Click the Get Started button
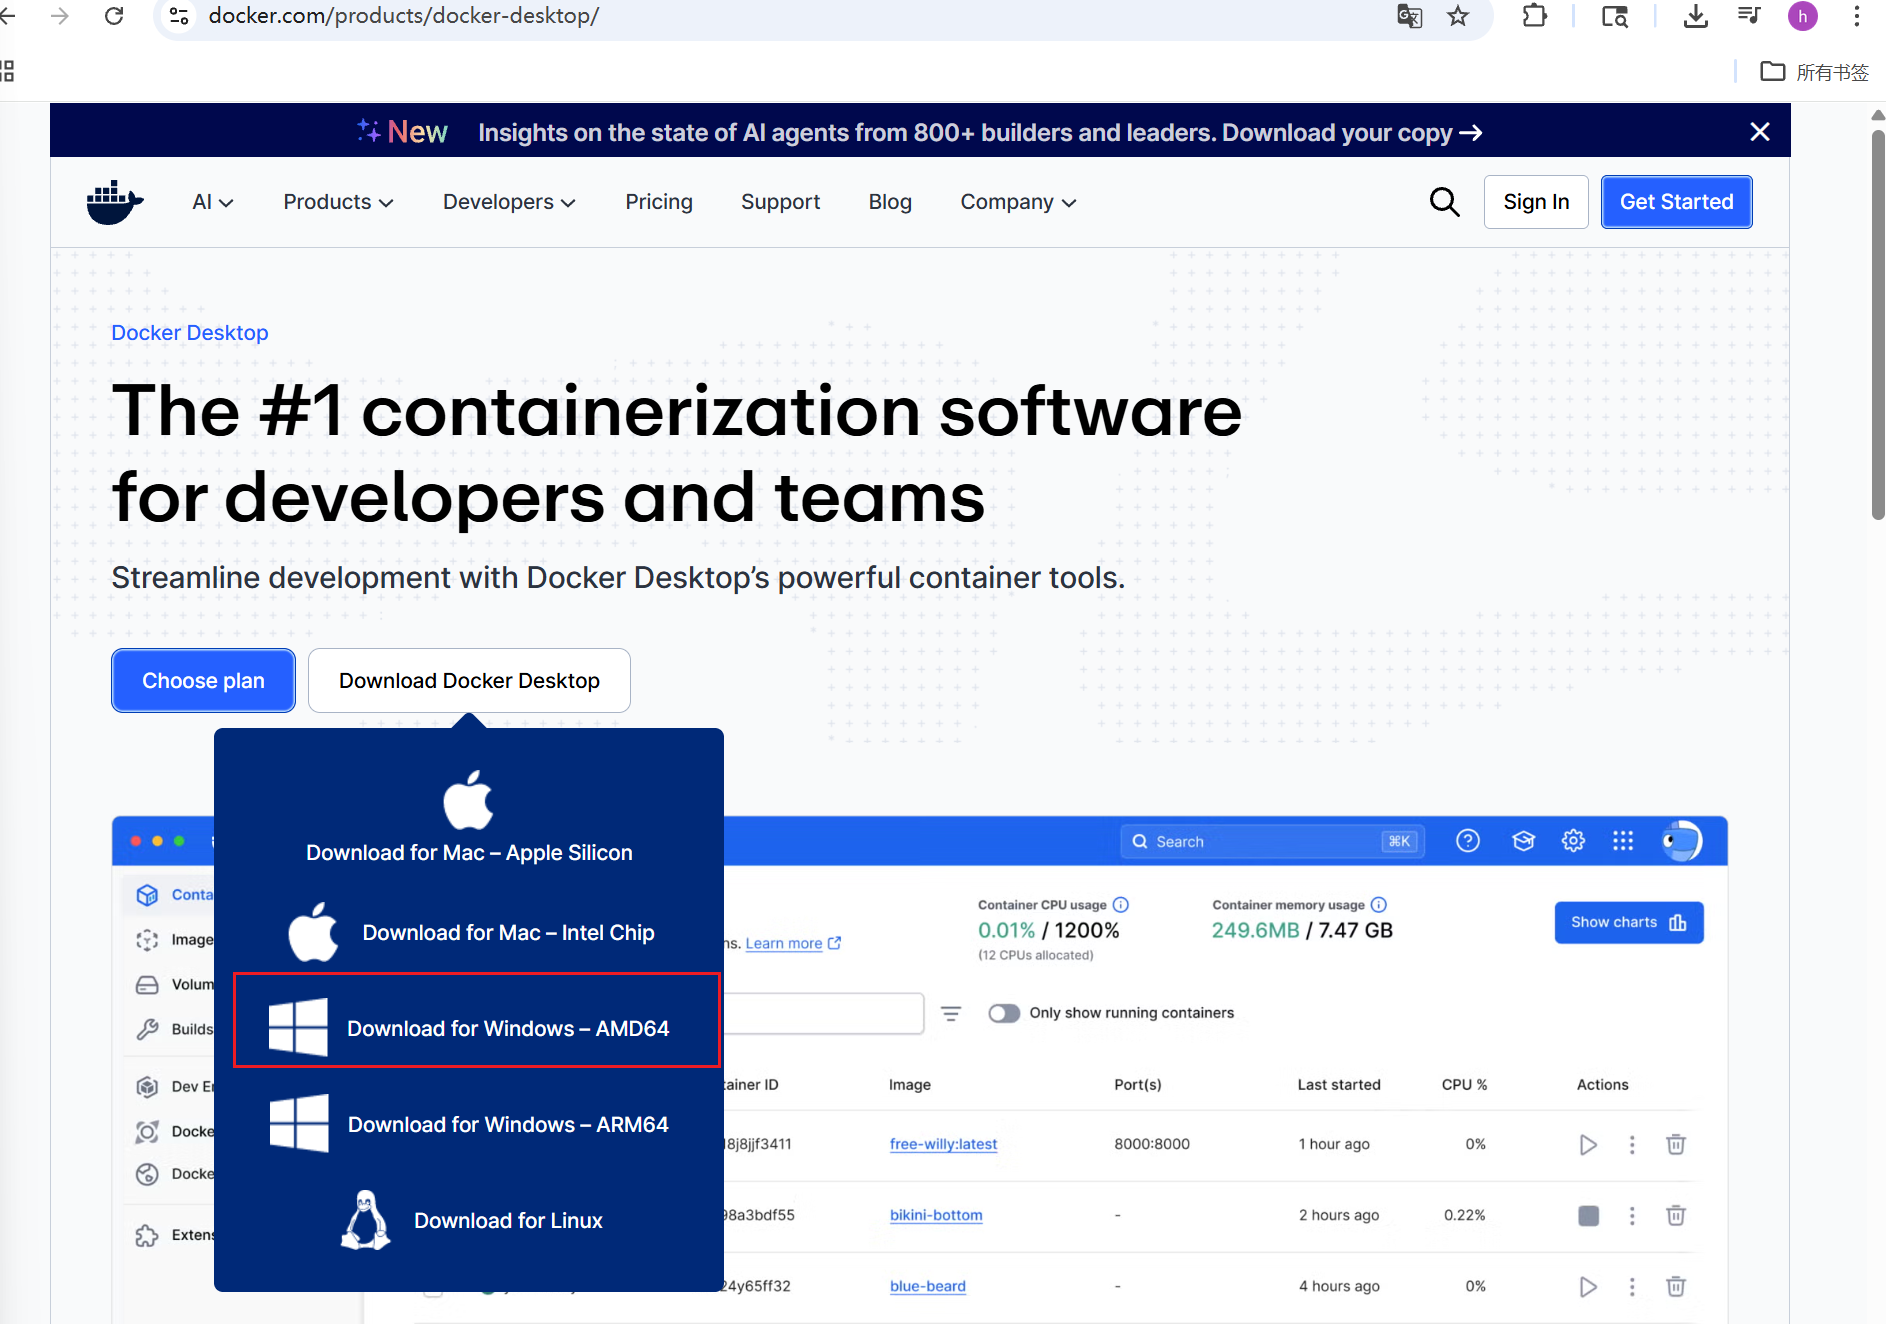The height and width of the screenshot is (1324, 1886). [1677, 202]
